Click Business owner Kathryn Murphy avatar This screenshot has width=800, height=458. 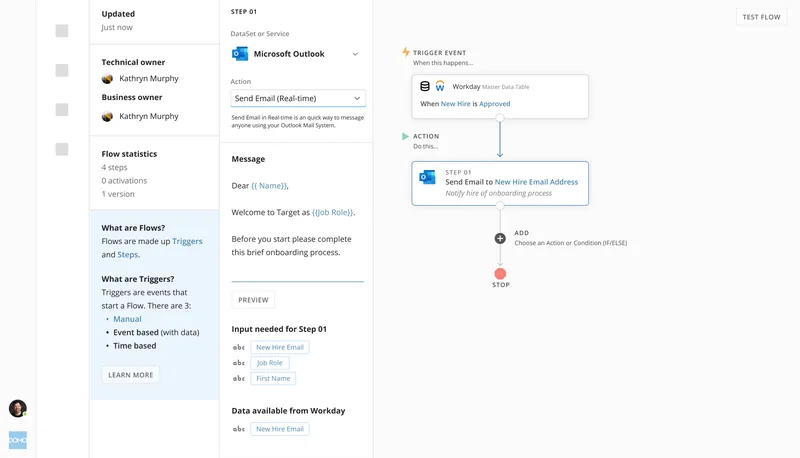coord(107,116)
